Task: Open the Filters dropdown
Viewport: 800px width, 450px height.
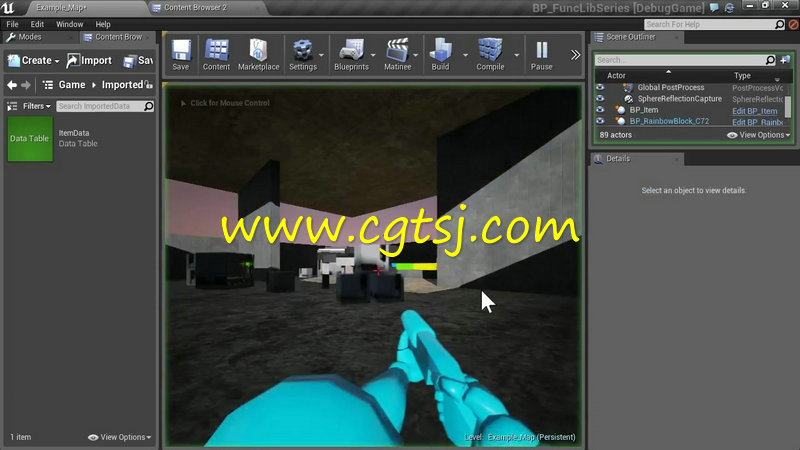Action: tap(37, 106)
